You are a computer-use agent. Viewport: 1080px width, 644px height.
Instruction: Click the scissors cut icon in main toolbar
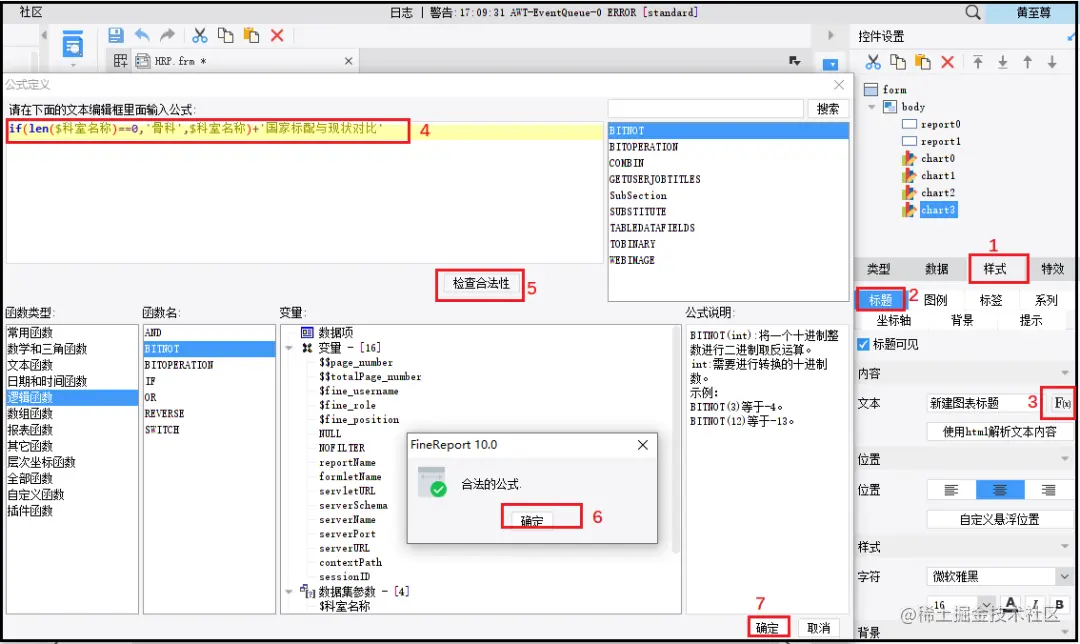pos(200,35)
